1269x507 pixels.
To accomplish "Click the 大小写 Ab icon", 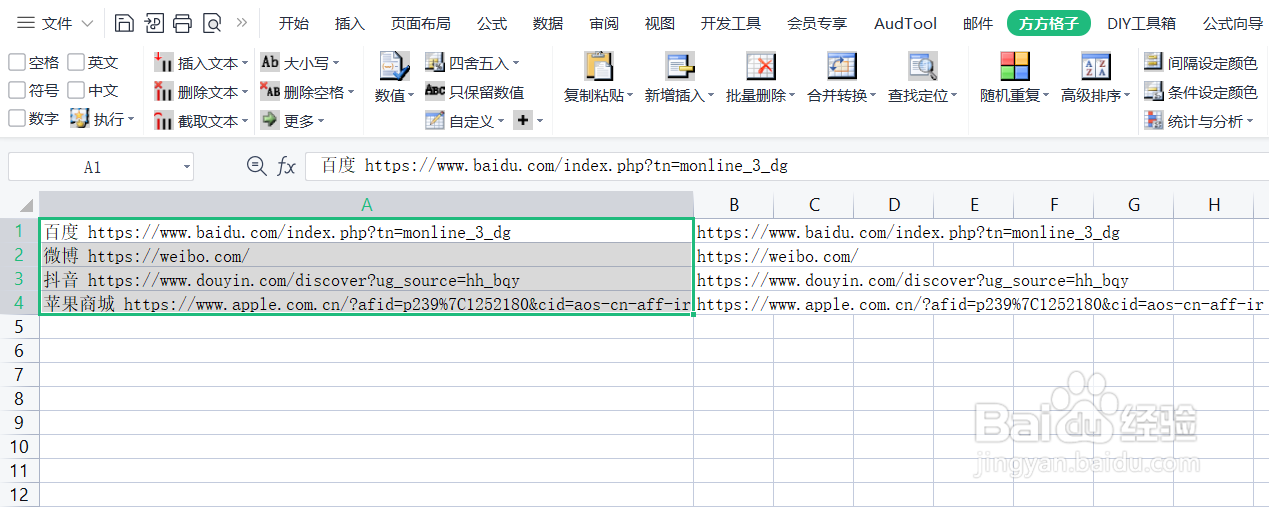I will pyautogui.click(x=270, y=62).
